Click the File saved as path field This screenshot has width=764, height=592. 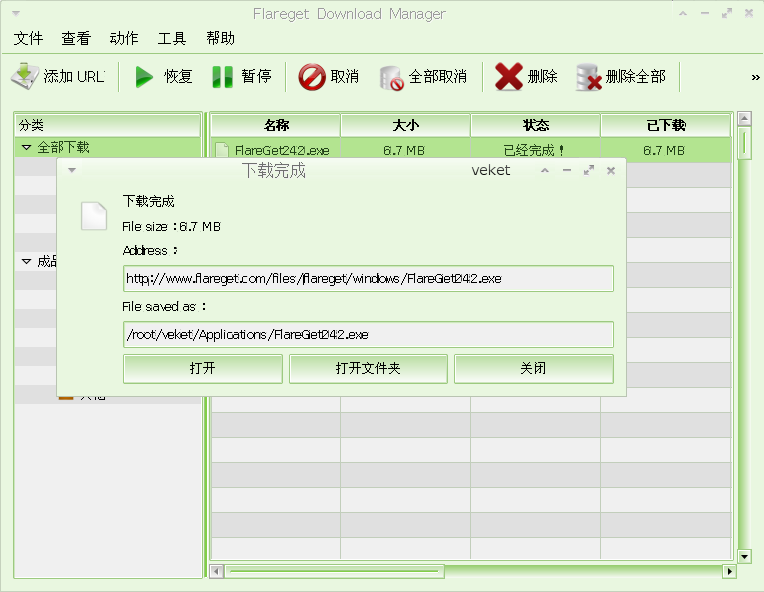click(x=368, y=334)
